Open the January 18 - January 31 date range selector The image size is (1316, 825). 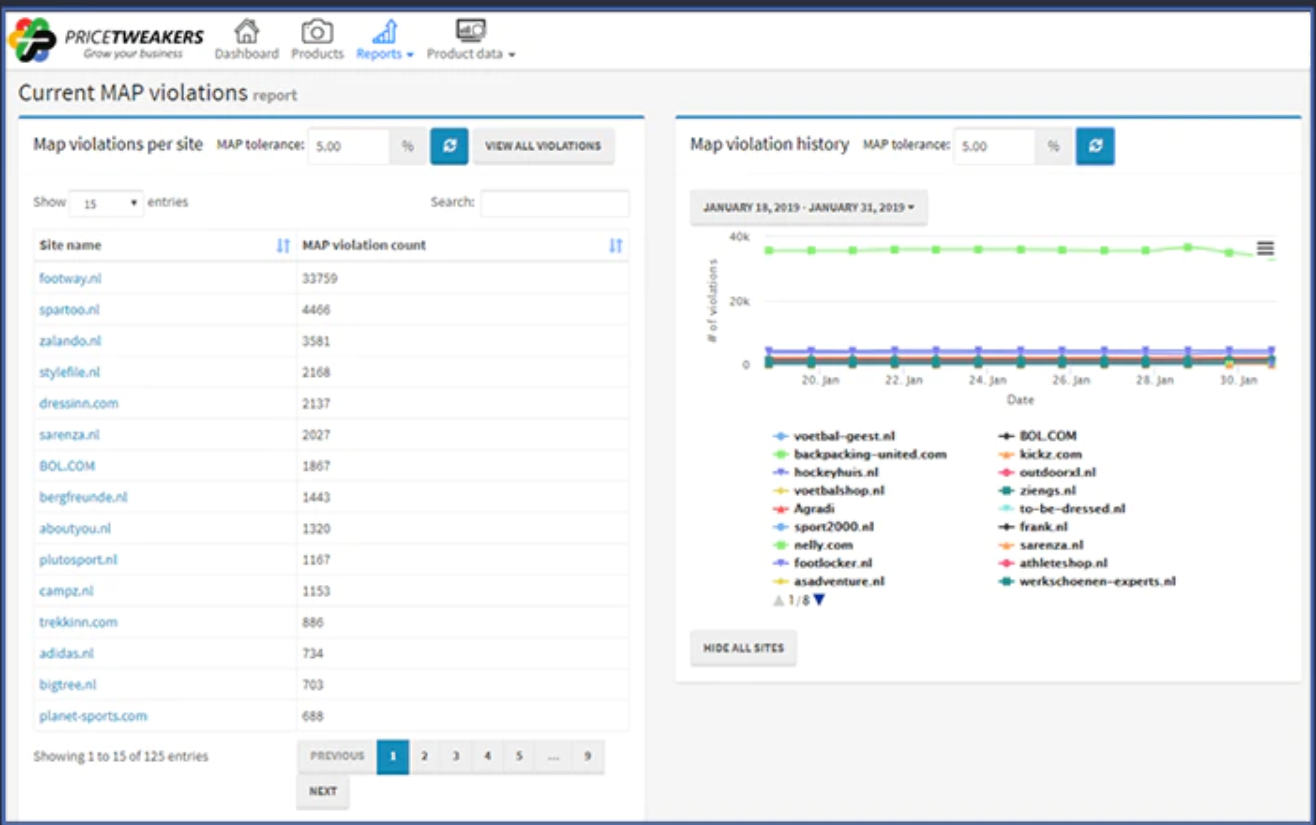coord(808,207)
